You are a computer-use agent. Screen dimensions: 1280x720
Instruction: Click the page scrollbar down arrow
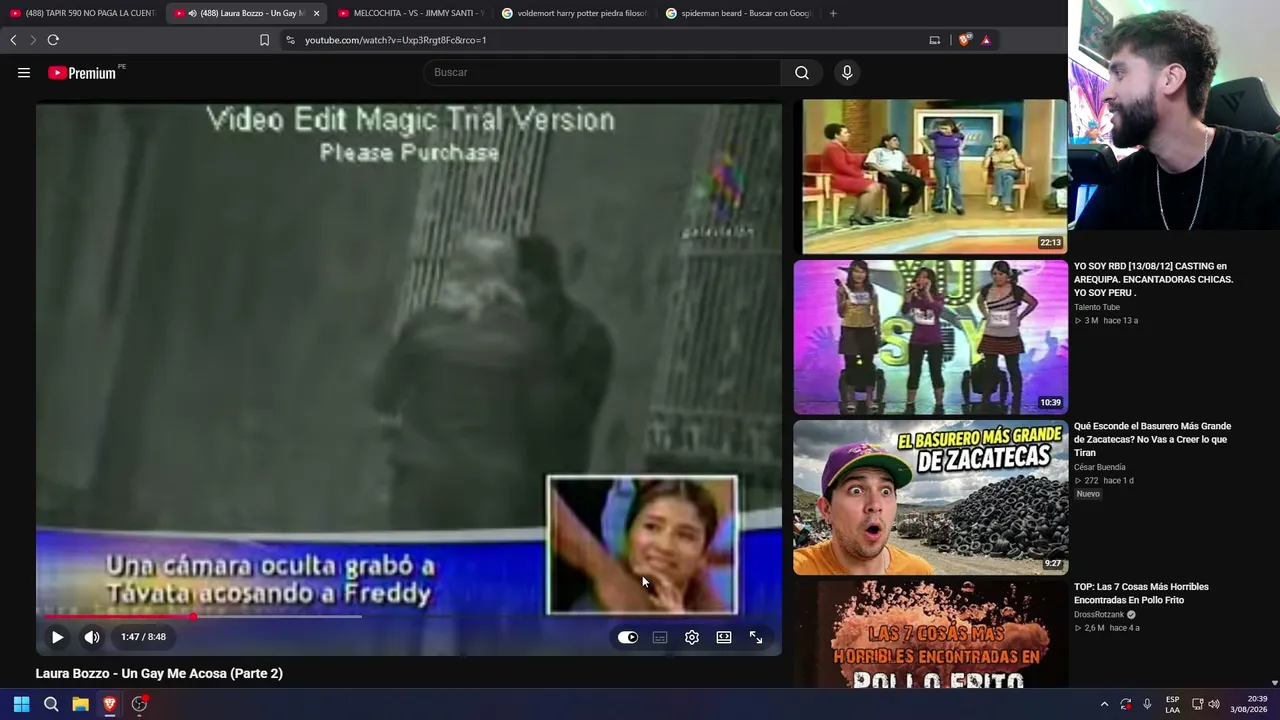[x=1274, y=683]
